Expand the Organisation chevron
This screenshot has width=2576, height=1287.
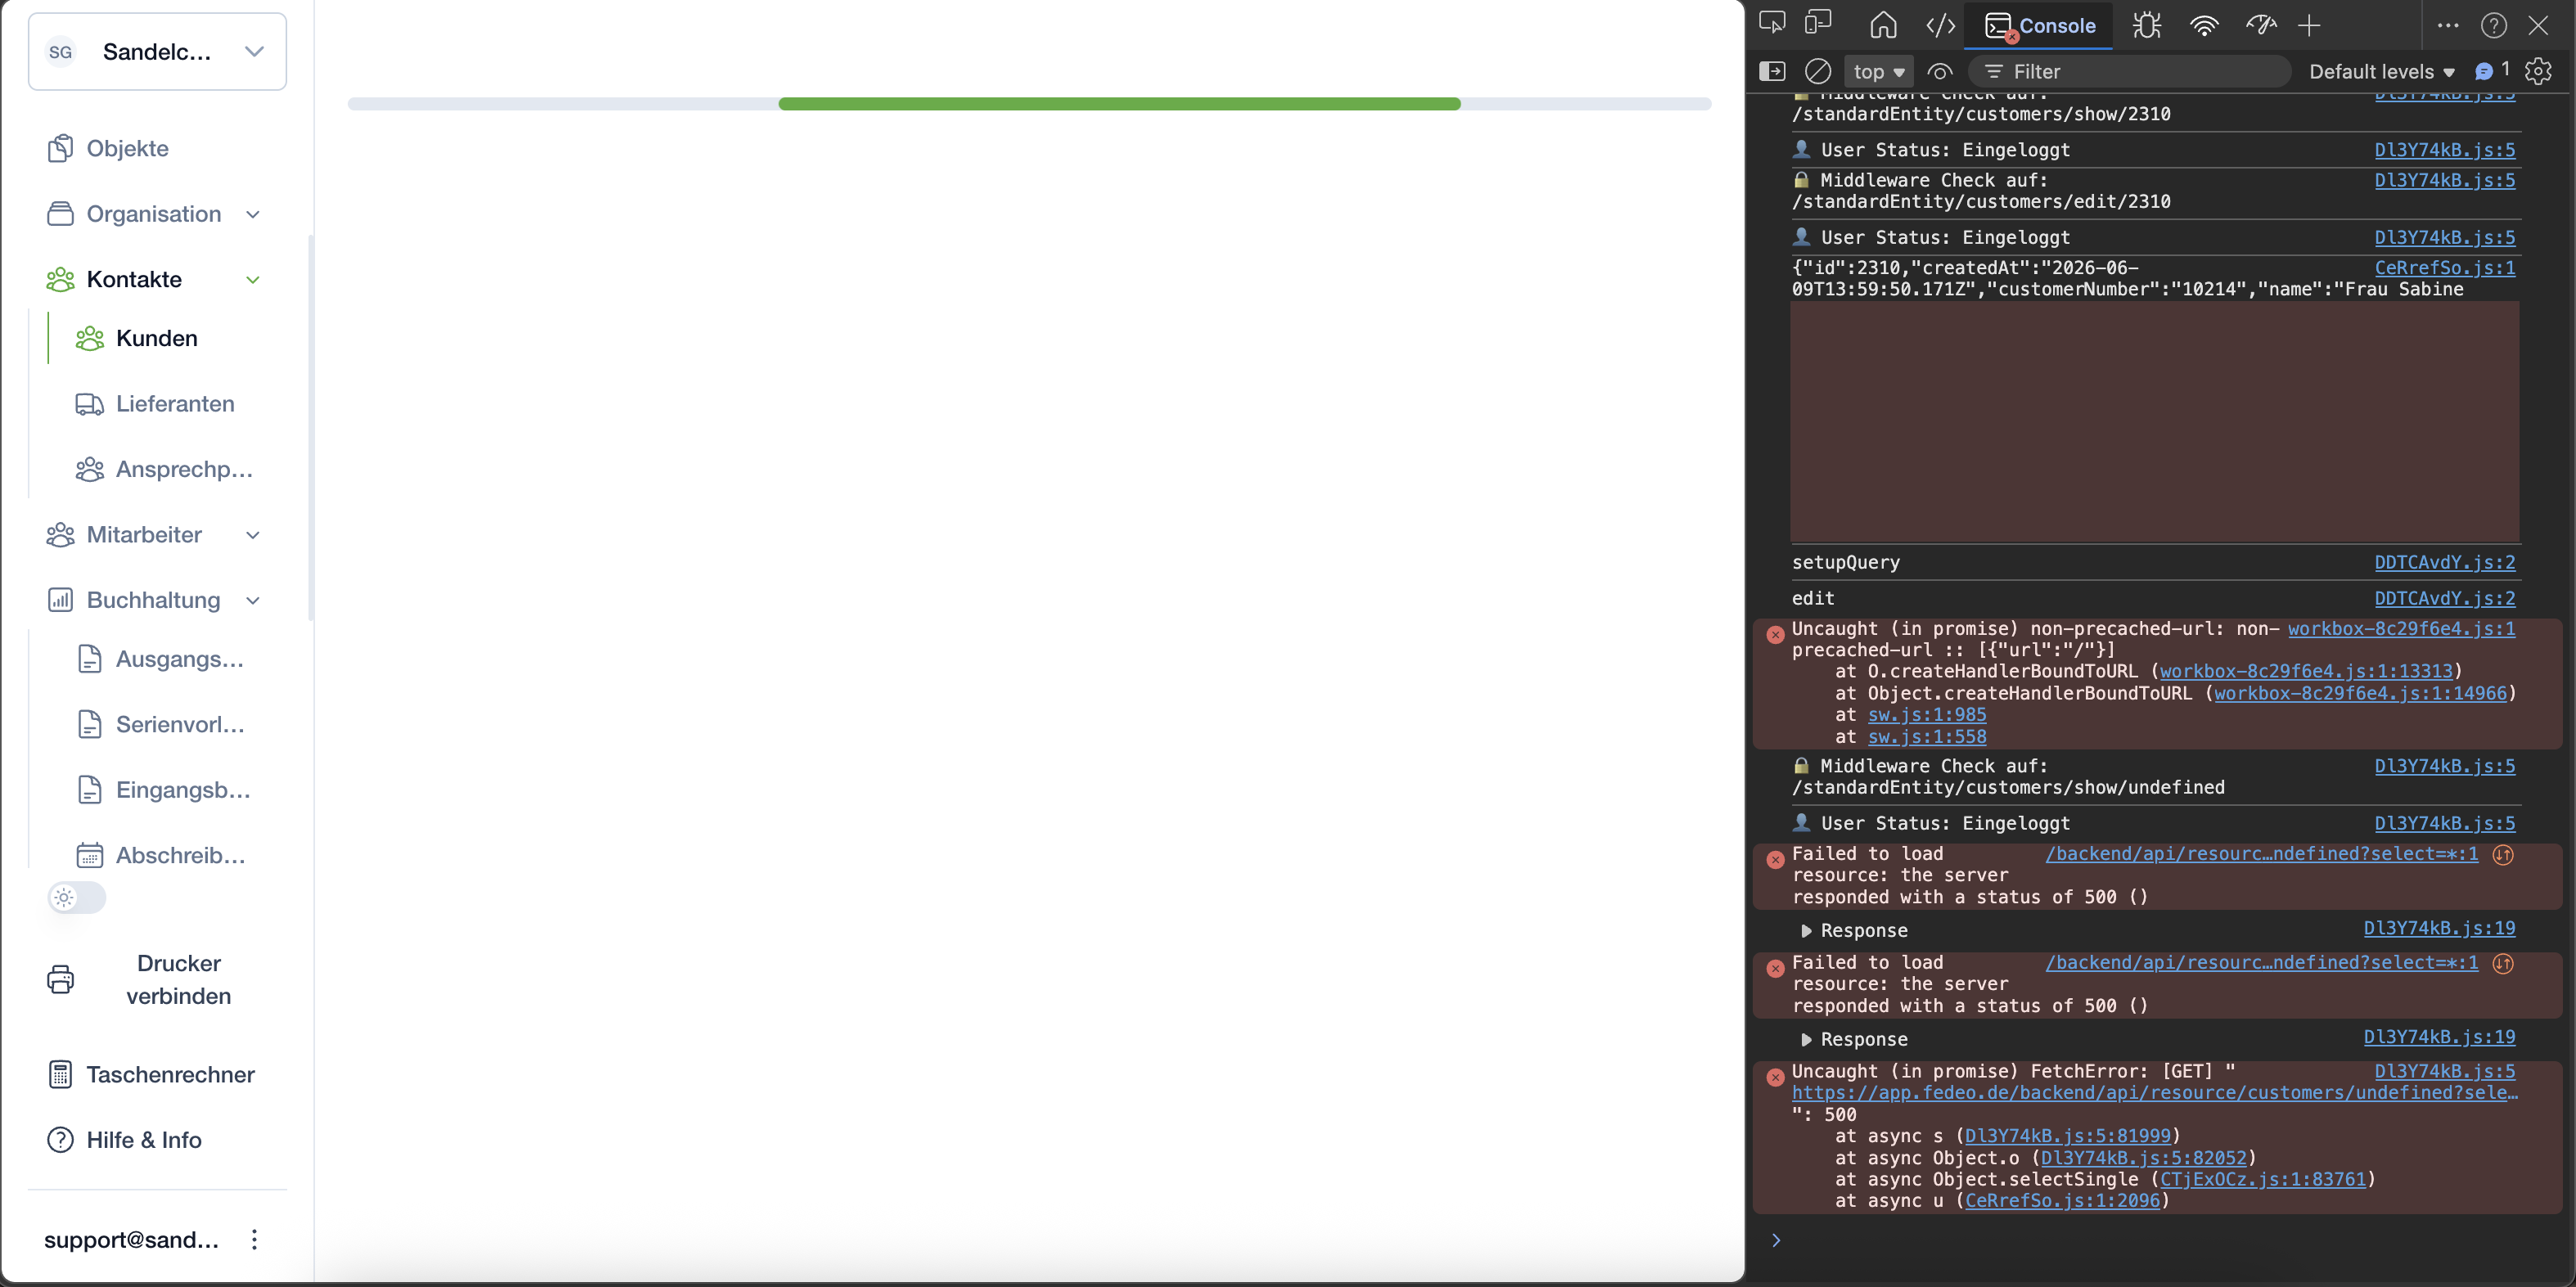[253, 214]
